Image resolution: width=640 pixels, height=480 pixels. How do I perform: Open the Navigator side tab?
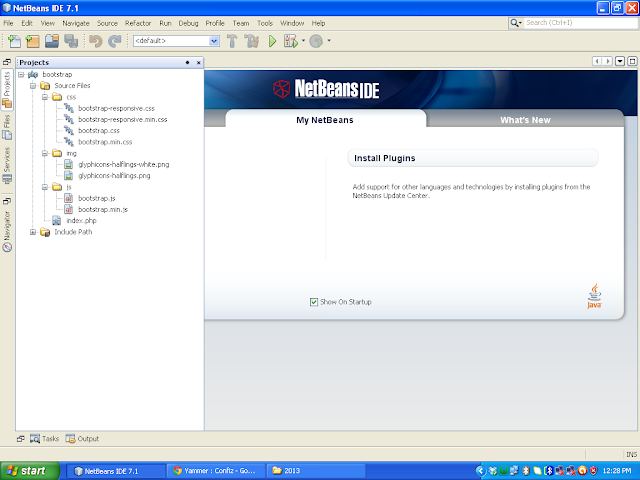tap(7, 231)
